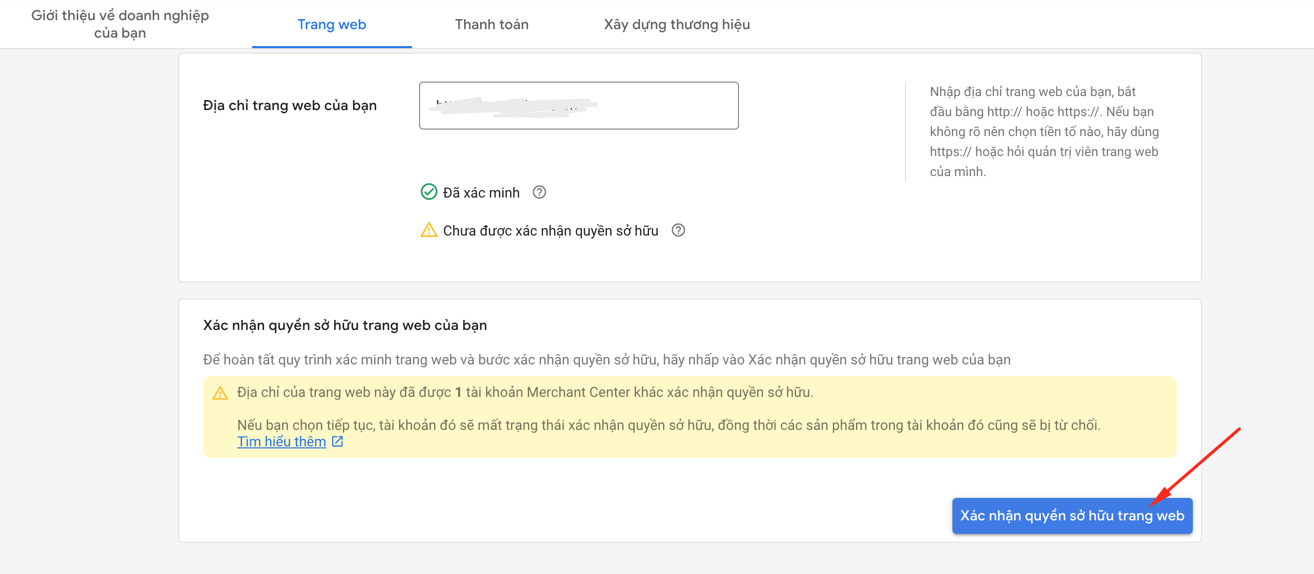Open Giới thiệu về doanh nghiệp tab
1314x574 pixels.
(x=120, y=24)
